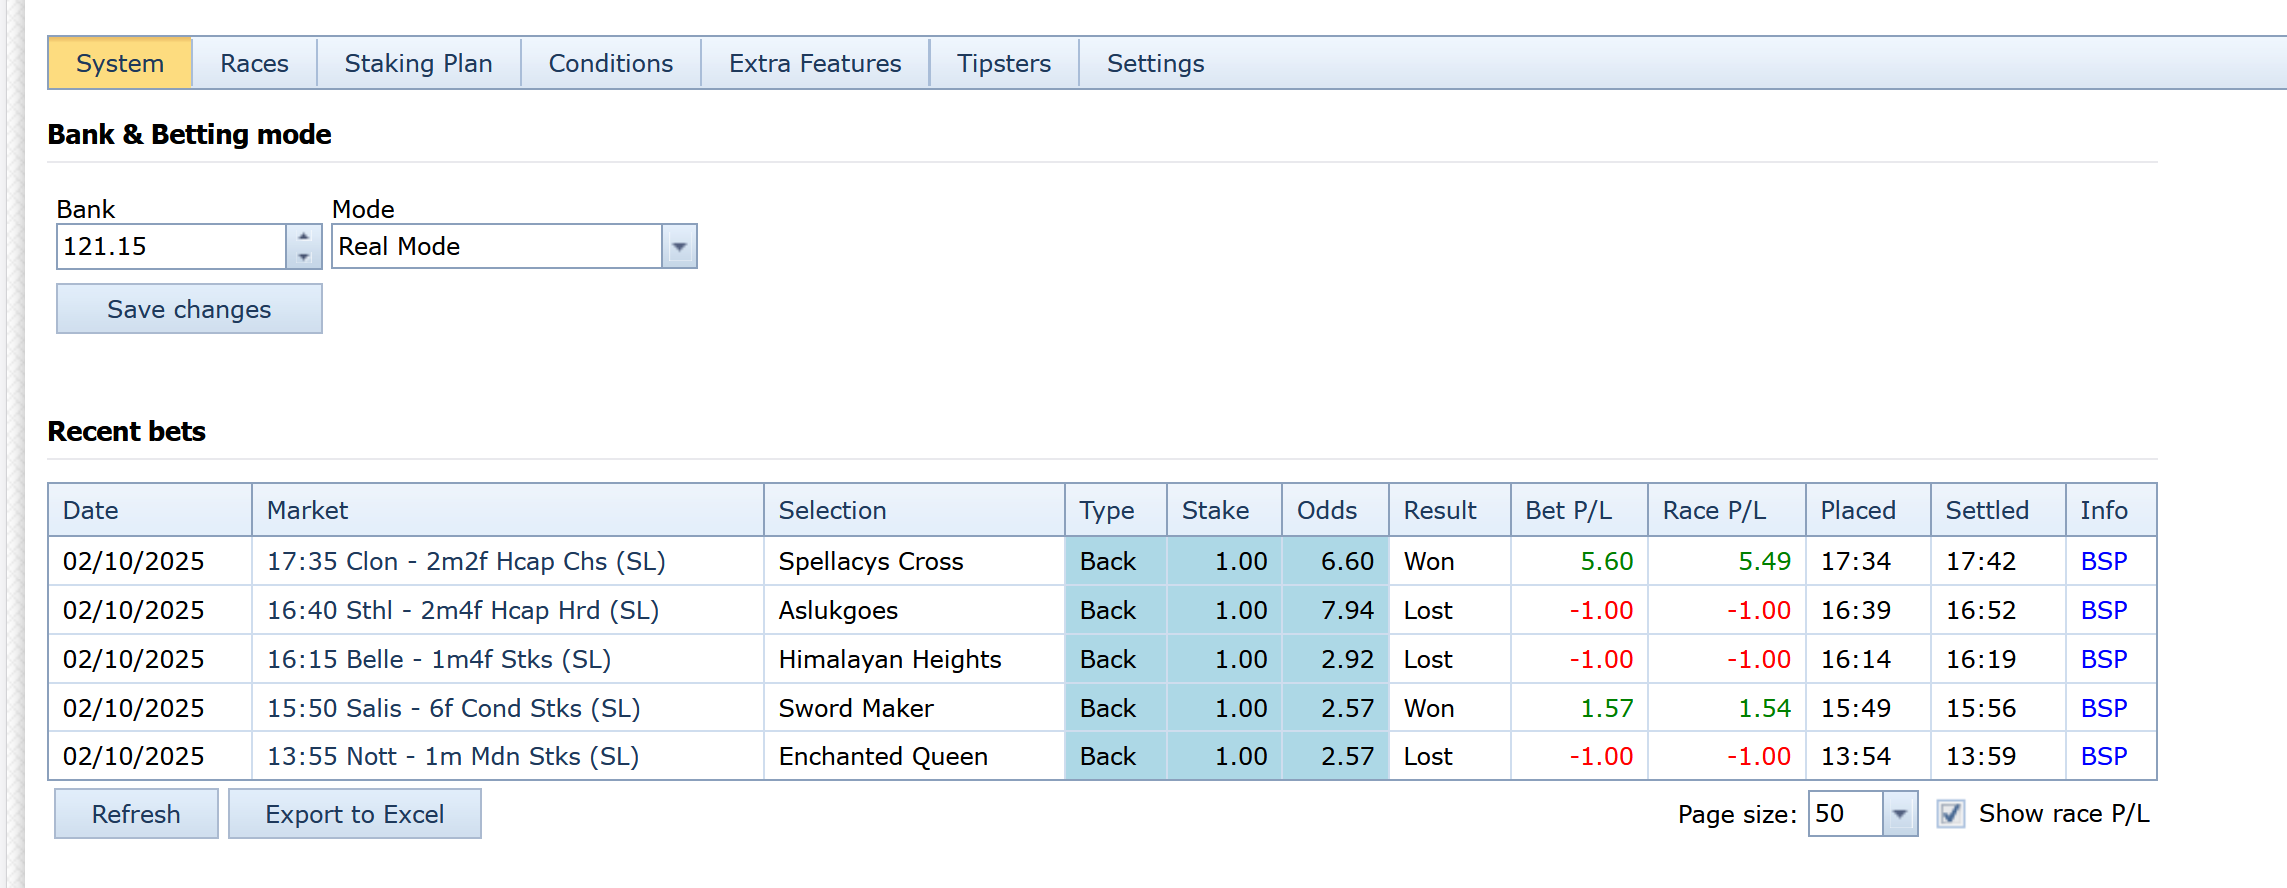2287x888 pixels.
Task: Expand the Page size dropdown
Action: (x=1898, y=814)
